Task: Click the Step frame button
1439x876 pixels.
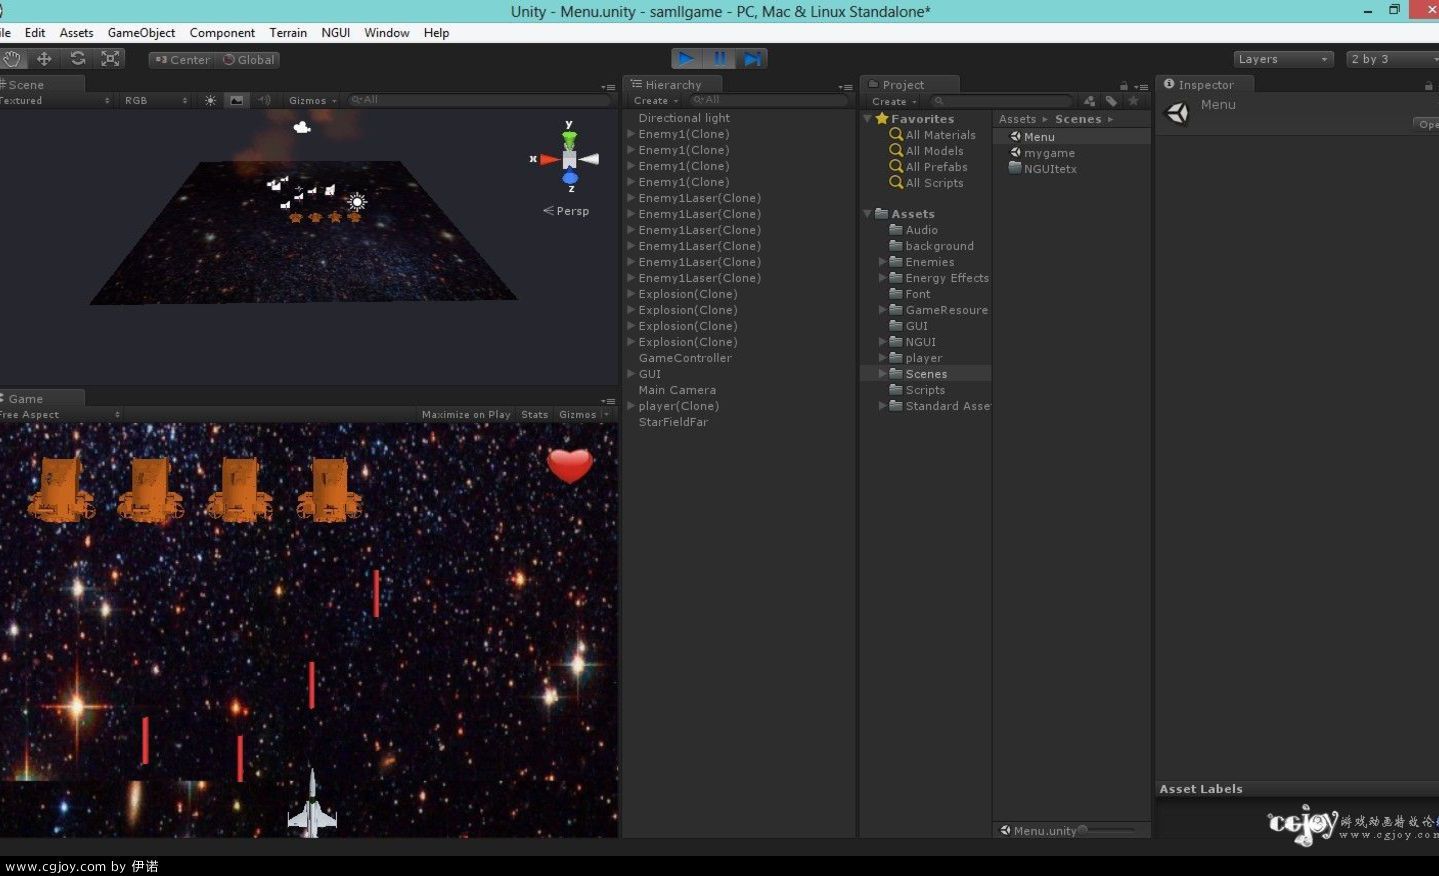Action: (x=753, y=59)
